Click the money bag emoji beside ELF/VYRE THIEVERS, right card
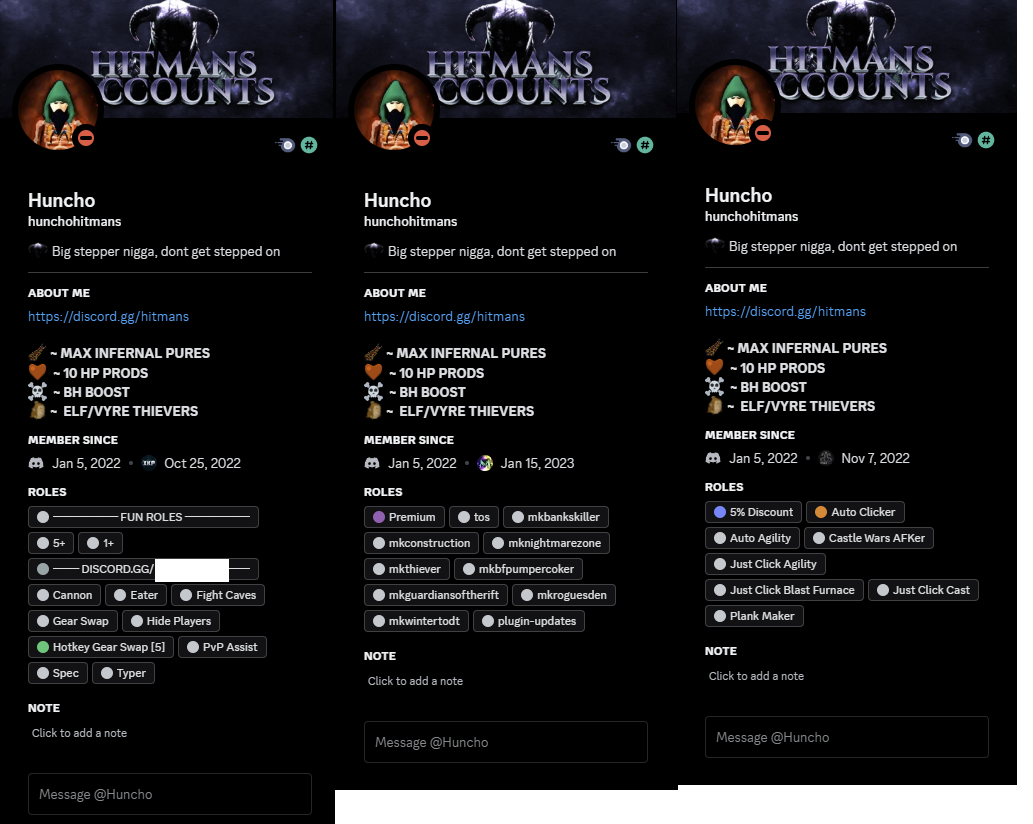 [714, 406]
